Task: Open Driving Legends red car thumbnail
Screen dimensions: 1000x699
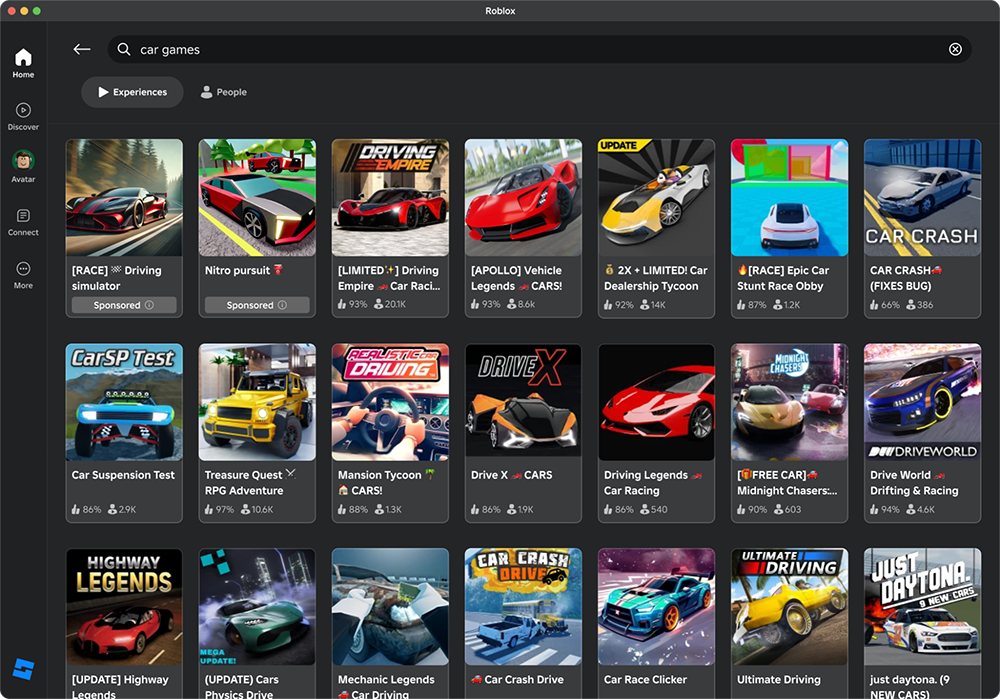Action: [656, 402]
